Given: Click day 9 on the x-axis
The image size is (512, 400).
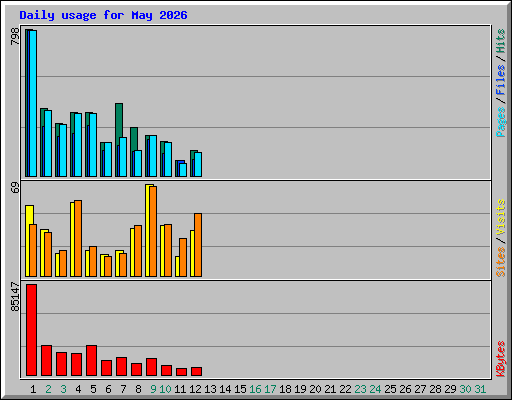Looking at the screenshot, I should (153, 389).
